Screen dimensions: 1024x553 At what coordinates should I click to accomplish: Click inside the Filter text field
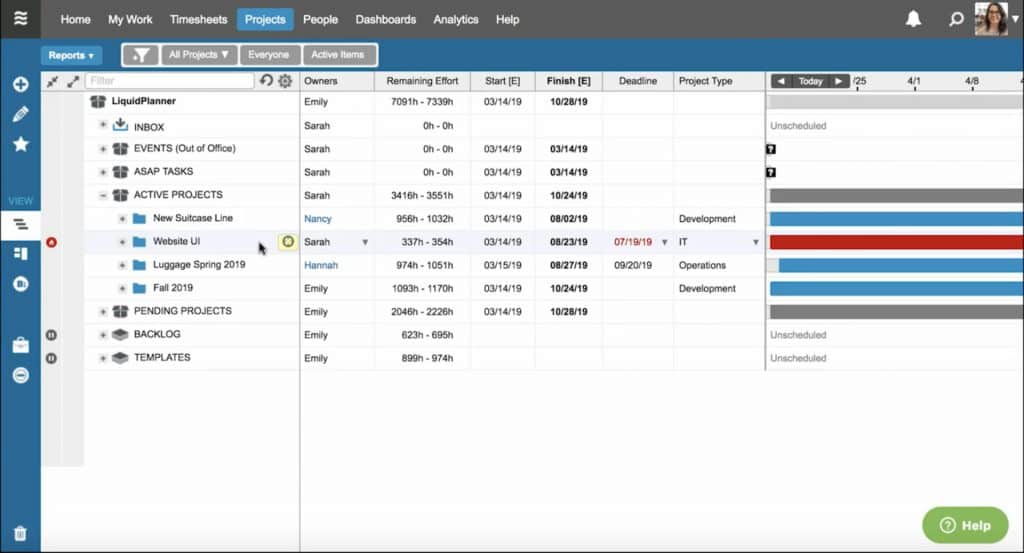pos(169,81)
